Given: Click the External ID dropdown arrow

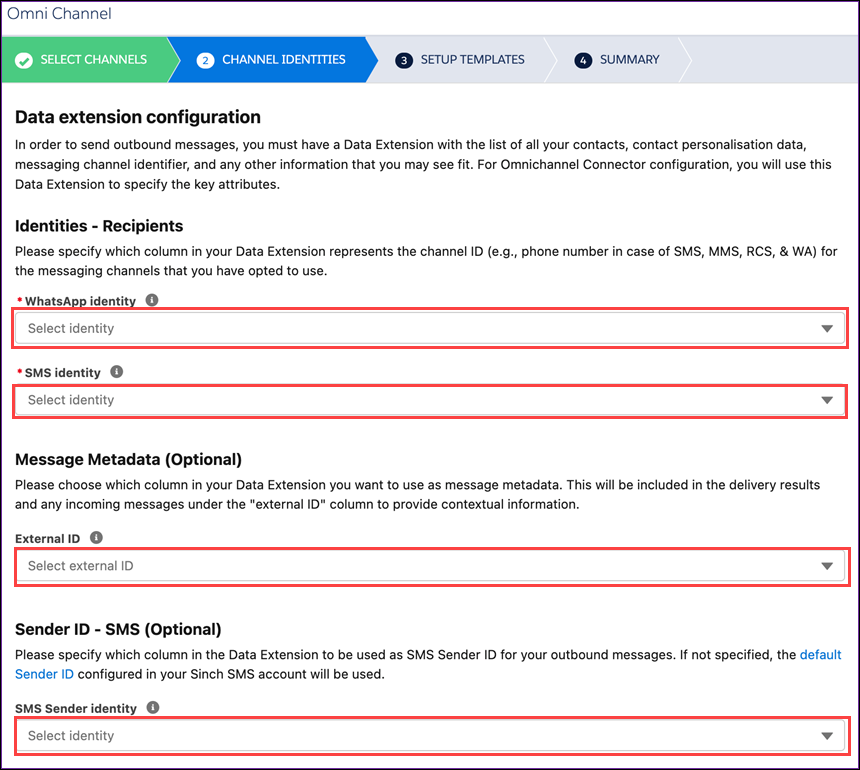Looking at the screenshot, I should (827, 566).
